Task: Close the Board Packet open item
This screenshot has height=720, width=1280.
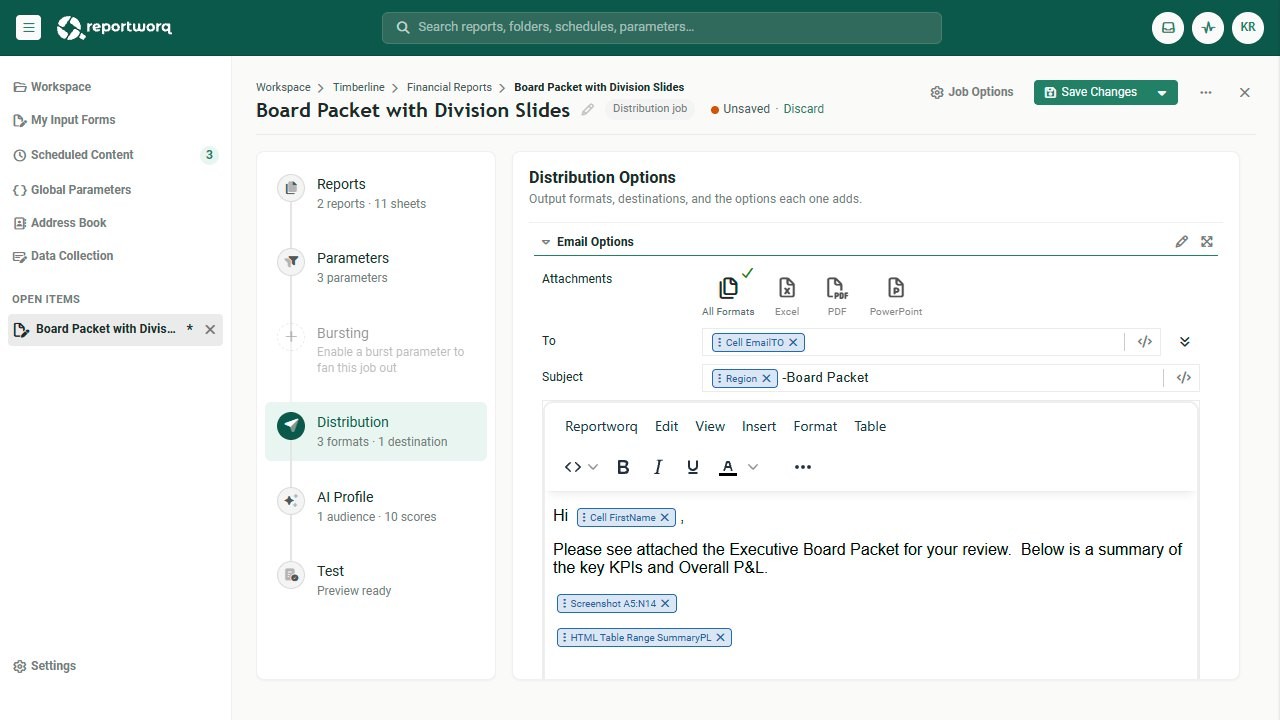Action: 210,329
